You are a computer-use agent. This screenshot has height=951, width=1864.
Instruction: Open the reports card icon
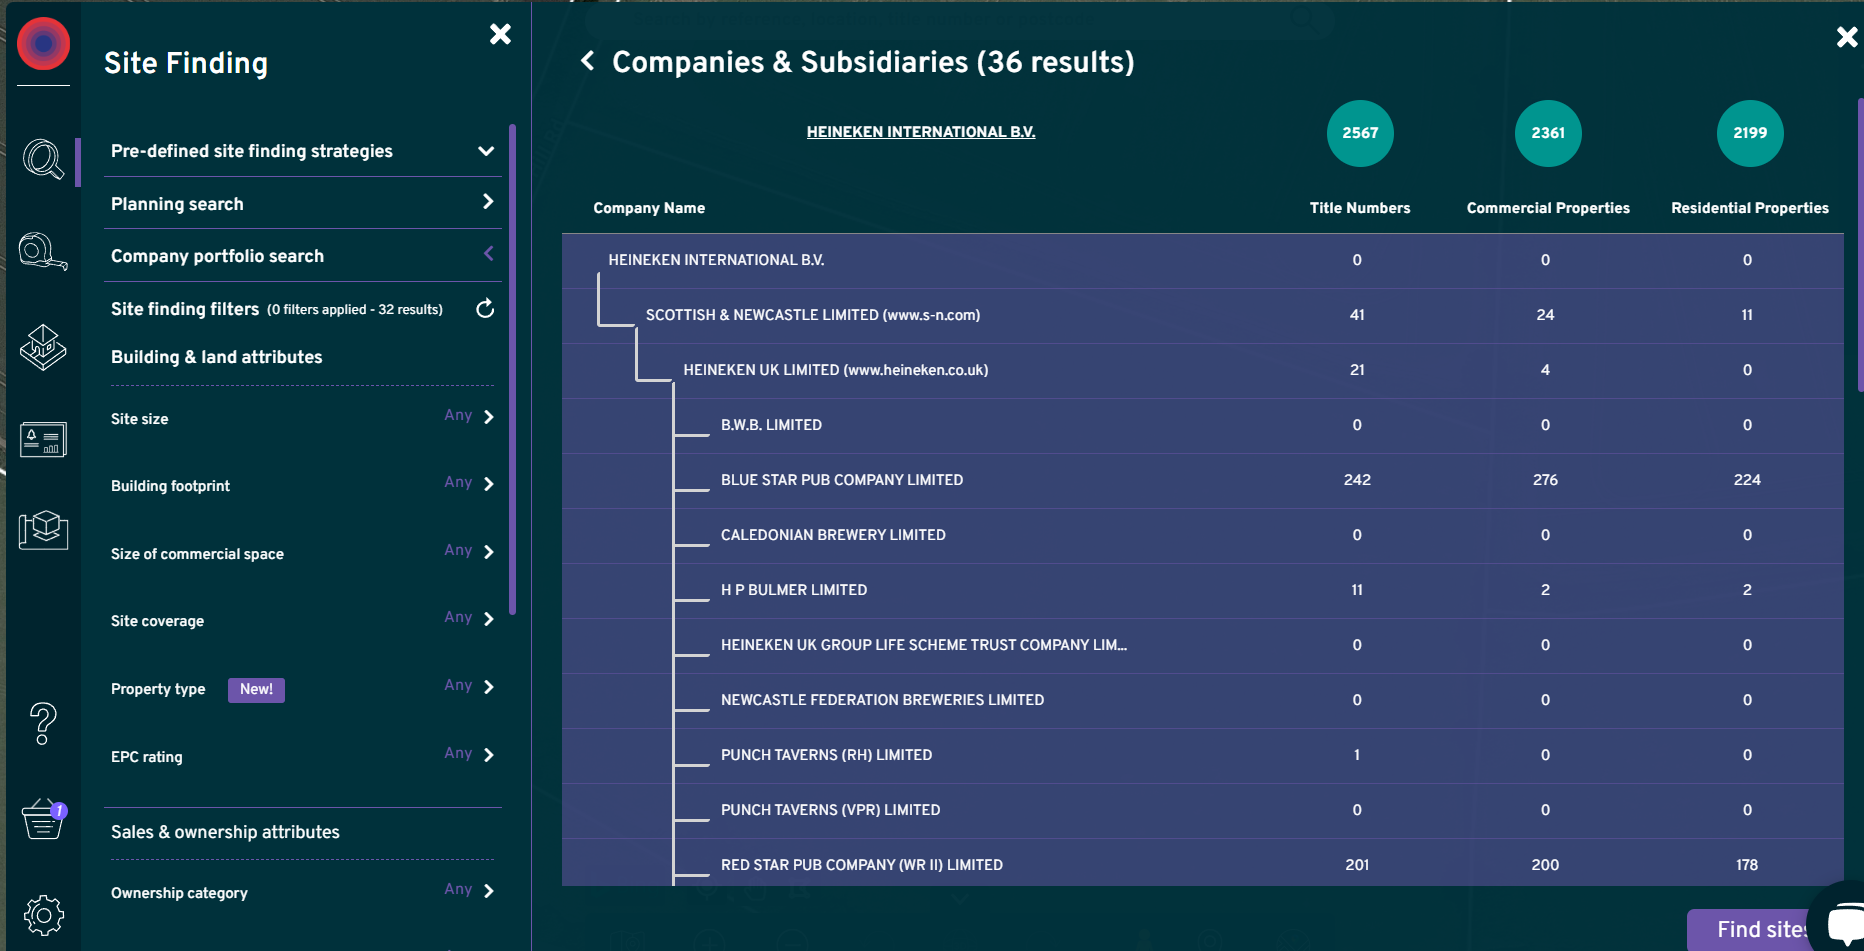coord(43,439)
